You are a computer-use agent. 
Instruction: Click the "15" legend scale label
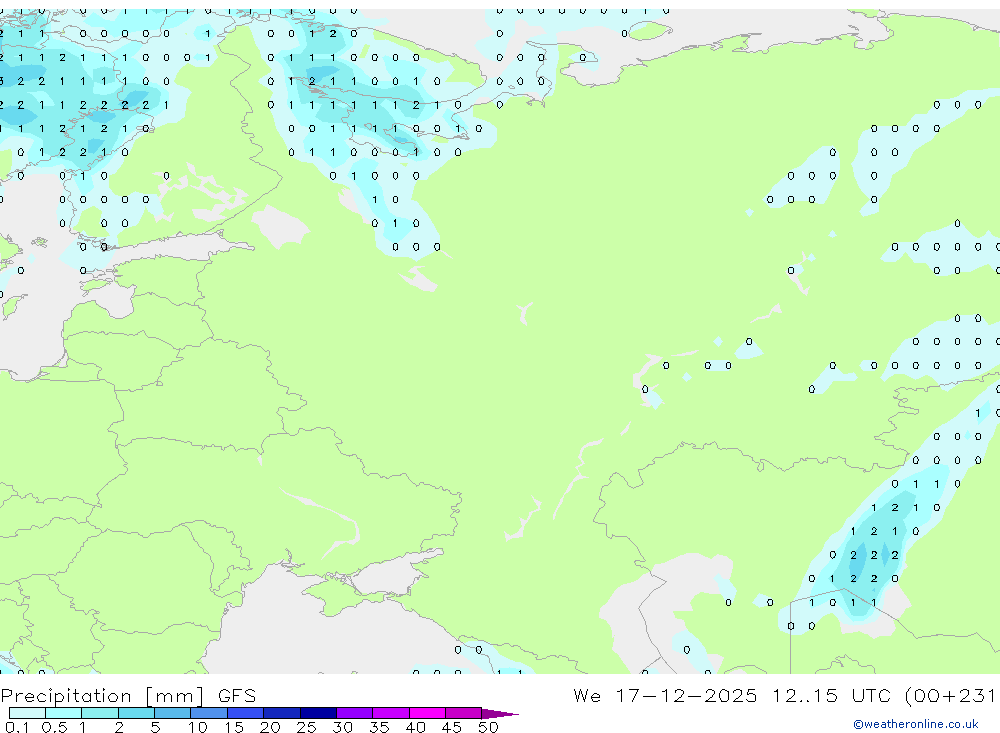tap(234, 727)
